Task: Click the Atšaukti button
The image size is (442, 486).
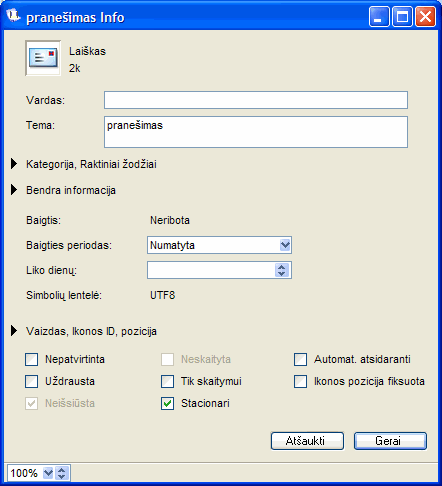Action: pyautogui.click(x=307, y=441)
